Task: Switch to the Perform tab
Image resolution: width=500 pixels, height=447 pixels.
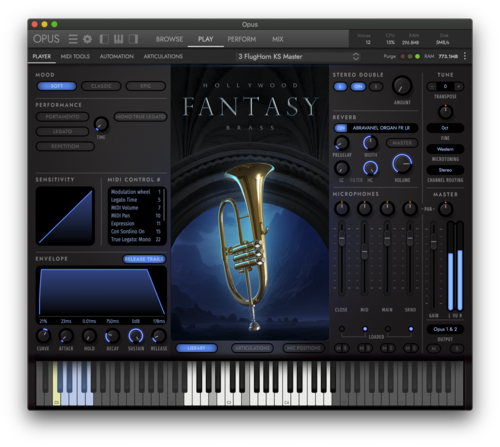Action: [242, 39]
